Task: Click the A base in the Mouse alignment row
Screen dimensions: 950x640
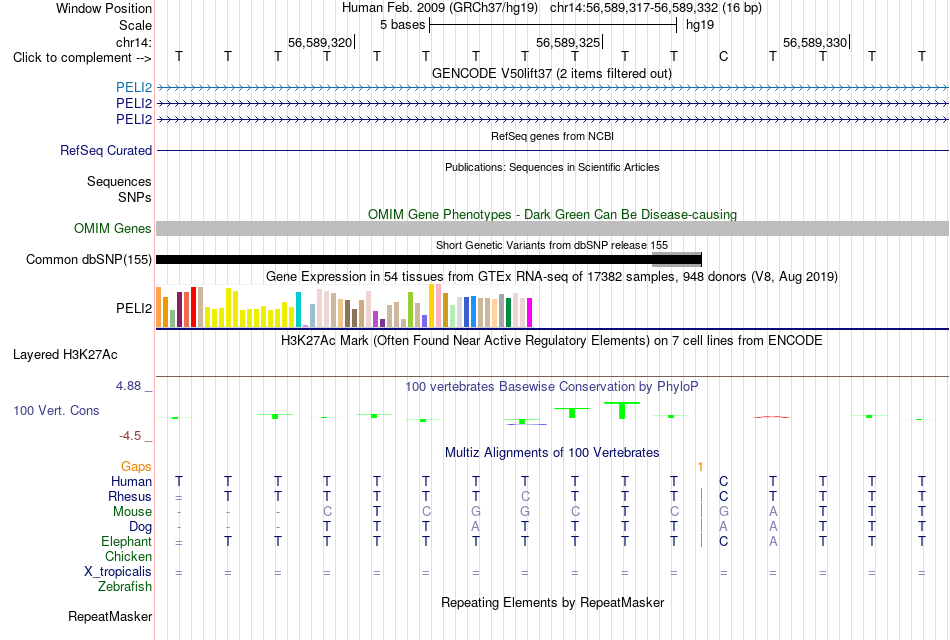Action: (x=772, y=512)
